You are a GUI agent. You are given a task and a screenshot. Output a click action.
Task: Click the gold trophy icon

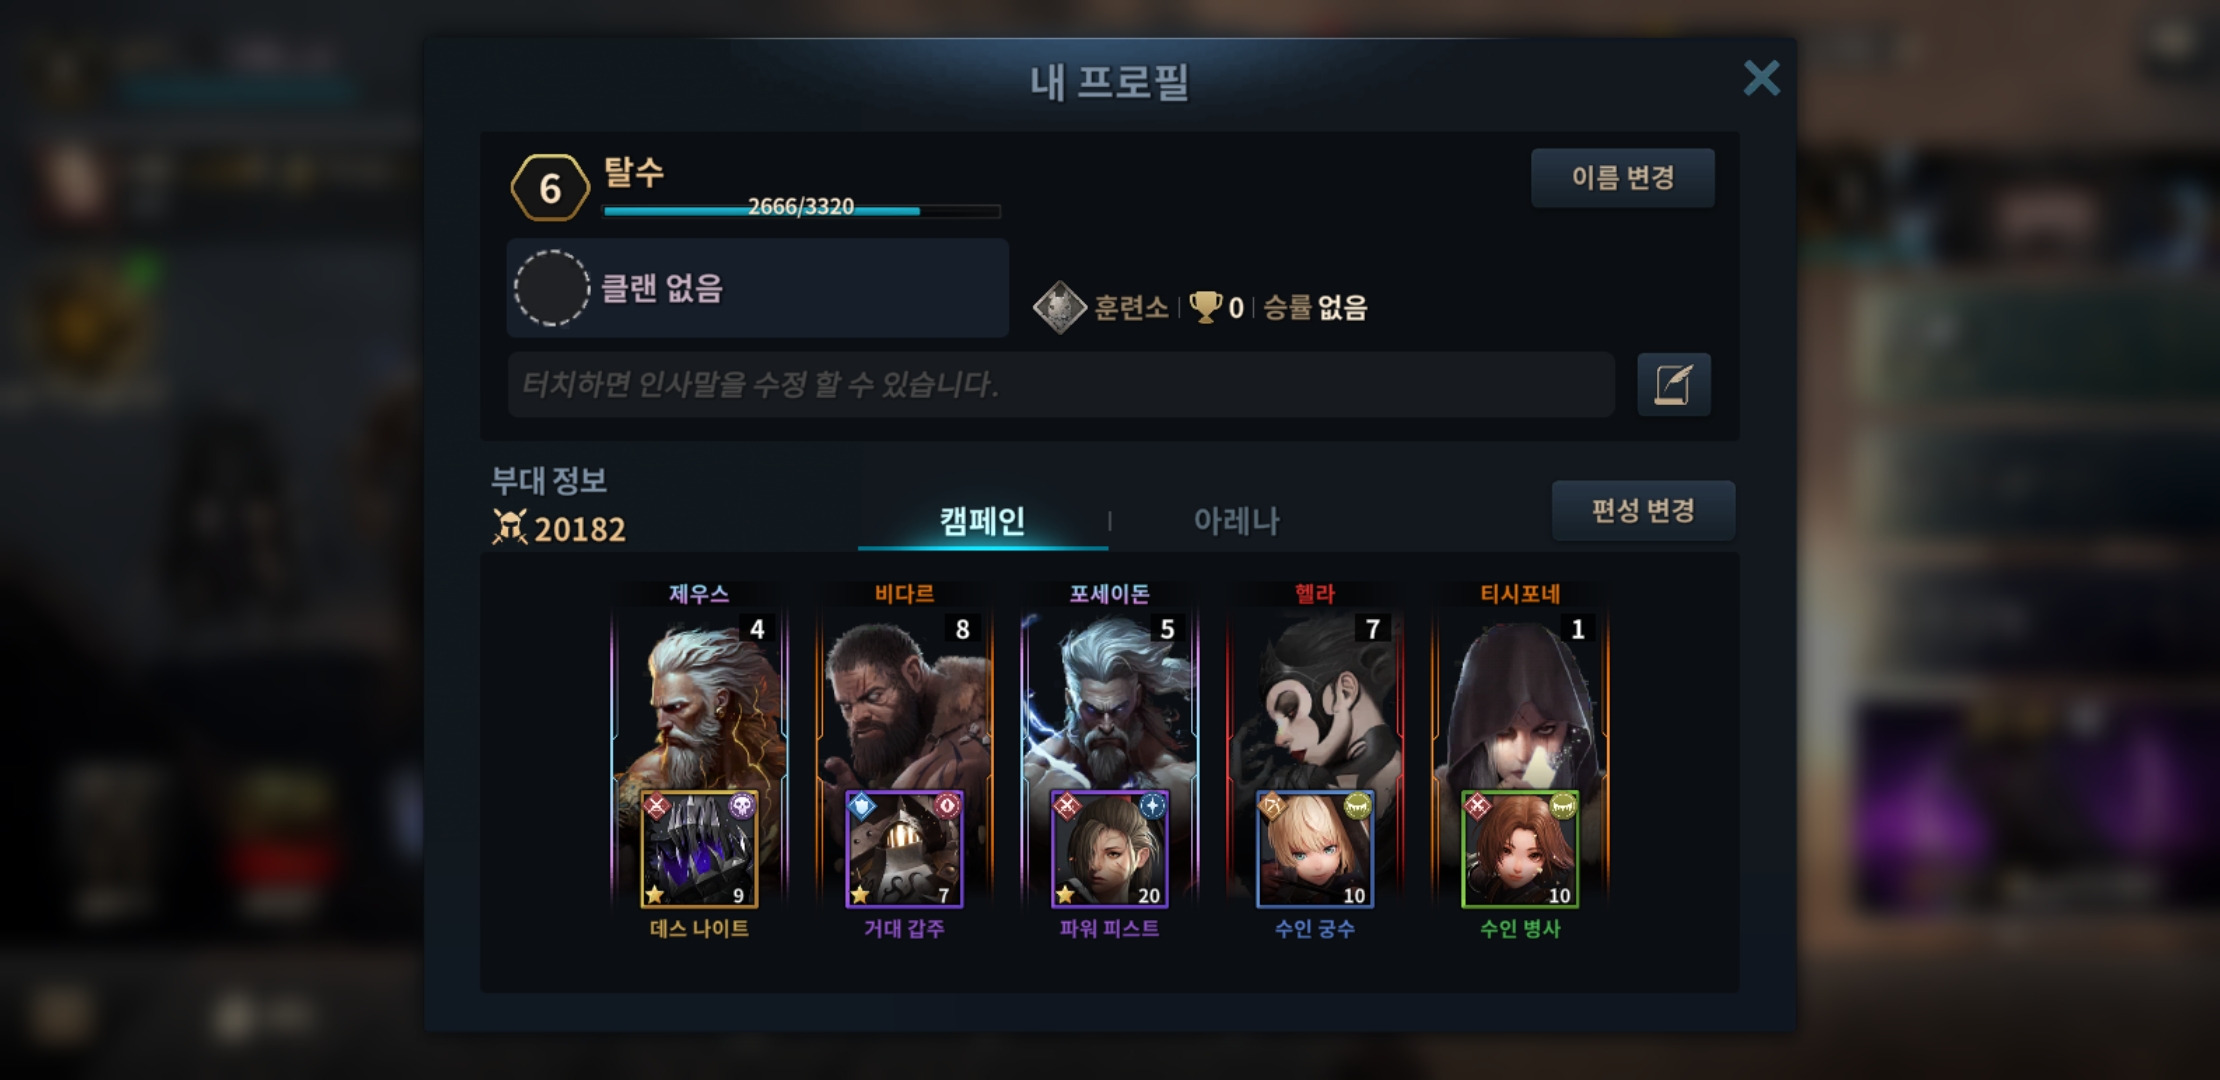click(1205, 307)
